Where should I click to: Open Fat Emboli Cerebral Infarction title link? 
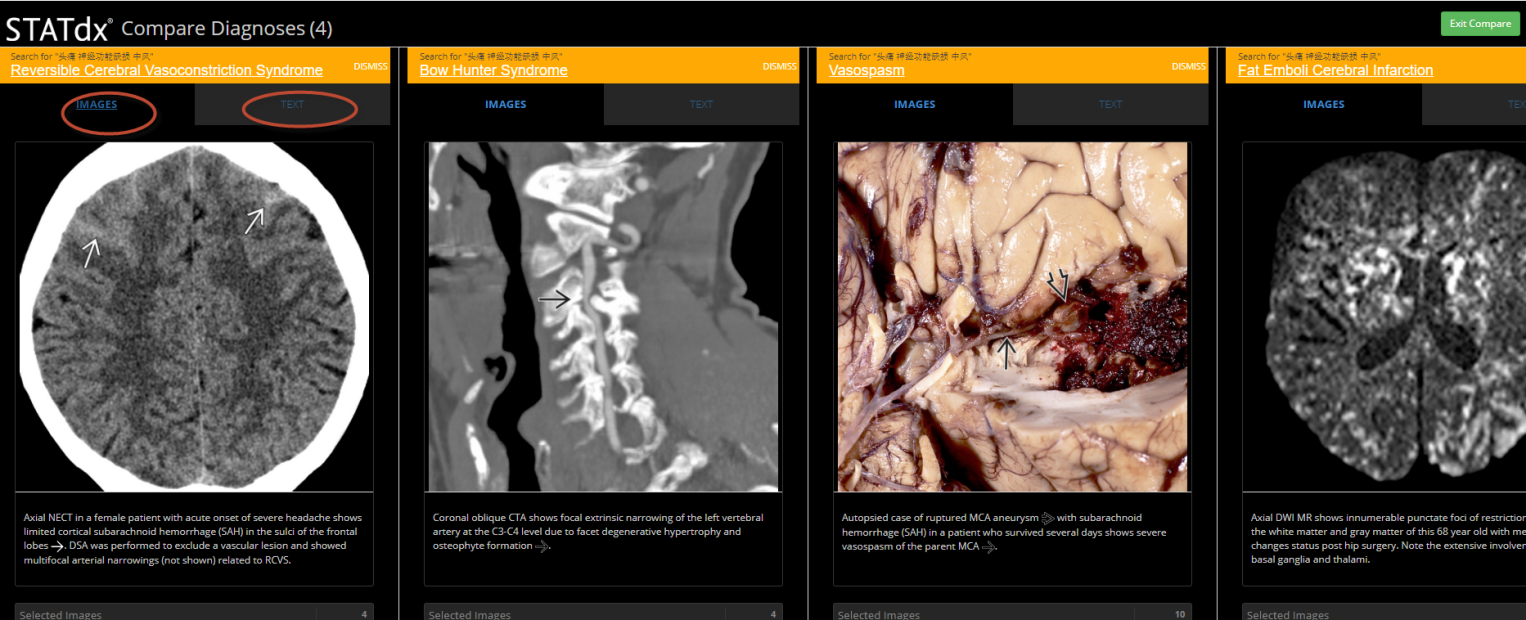1335,71
